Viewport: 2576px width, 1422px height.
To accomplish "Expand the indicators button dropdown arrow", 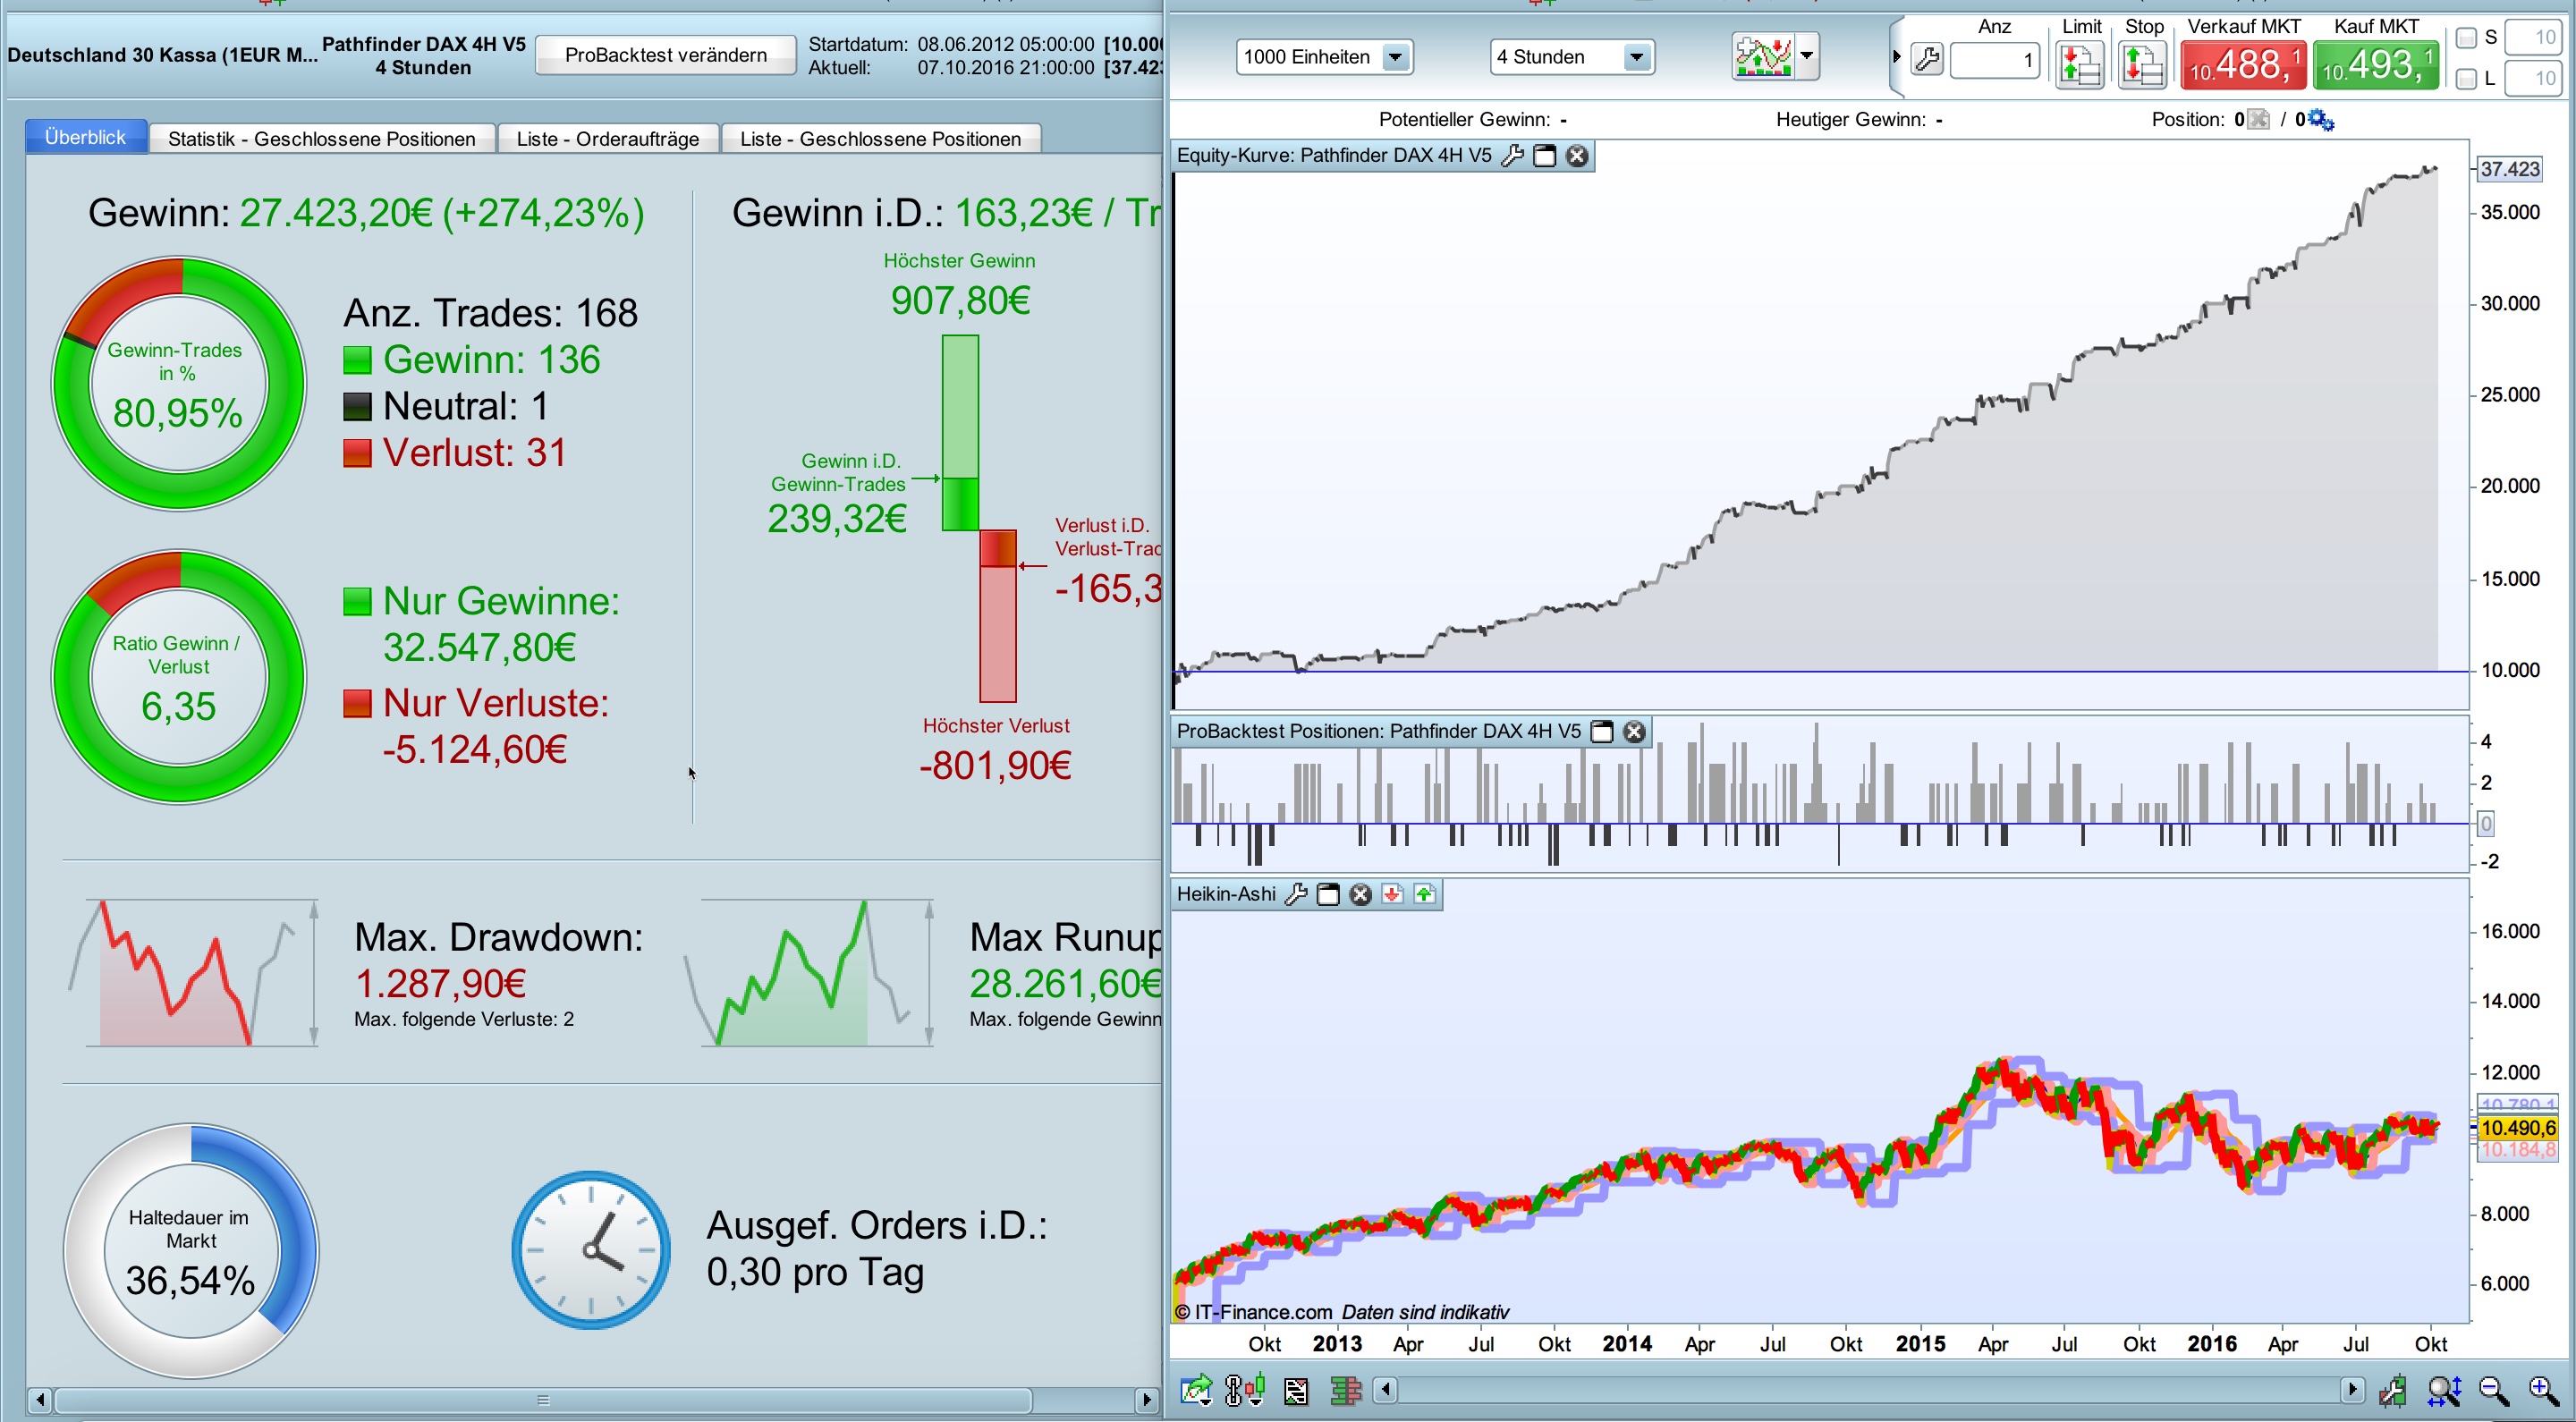I will coord(1806,56).
